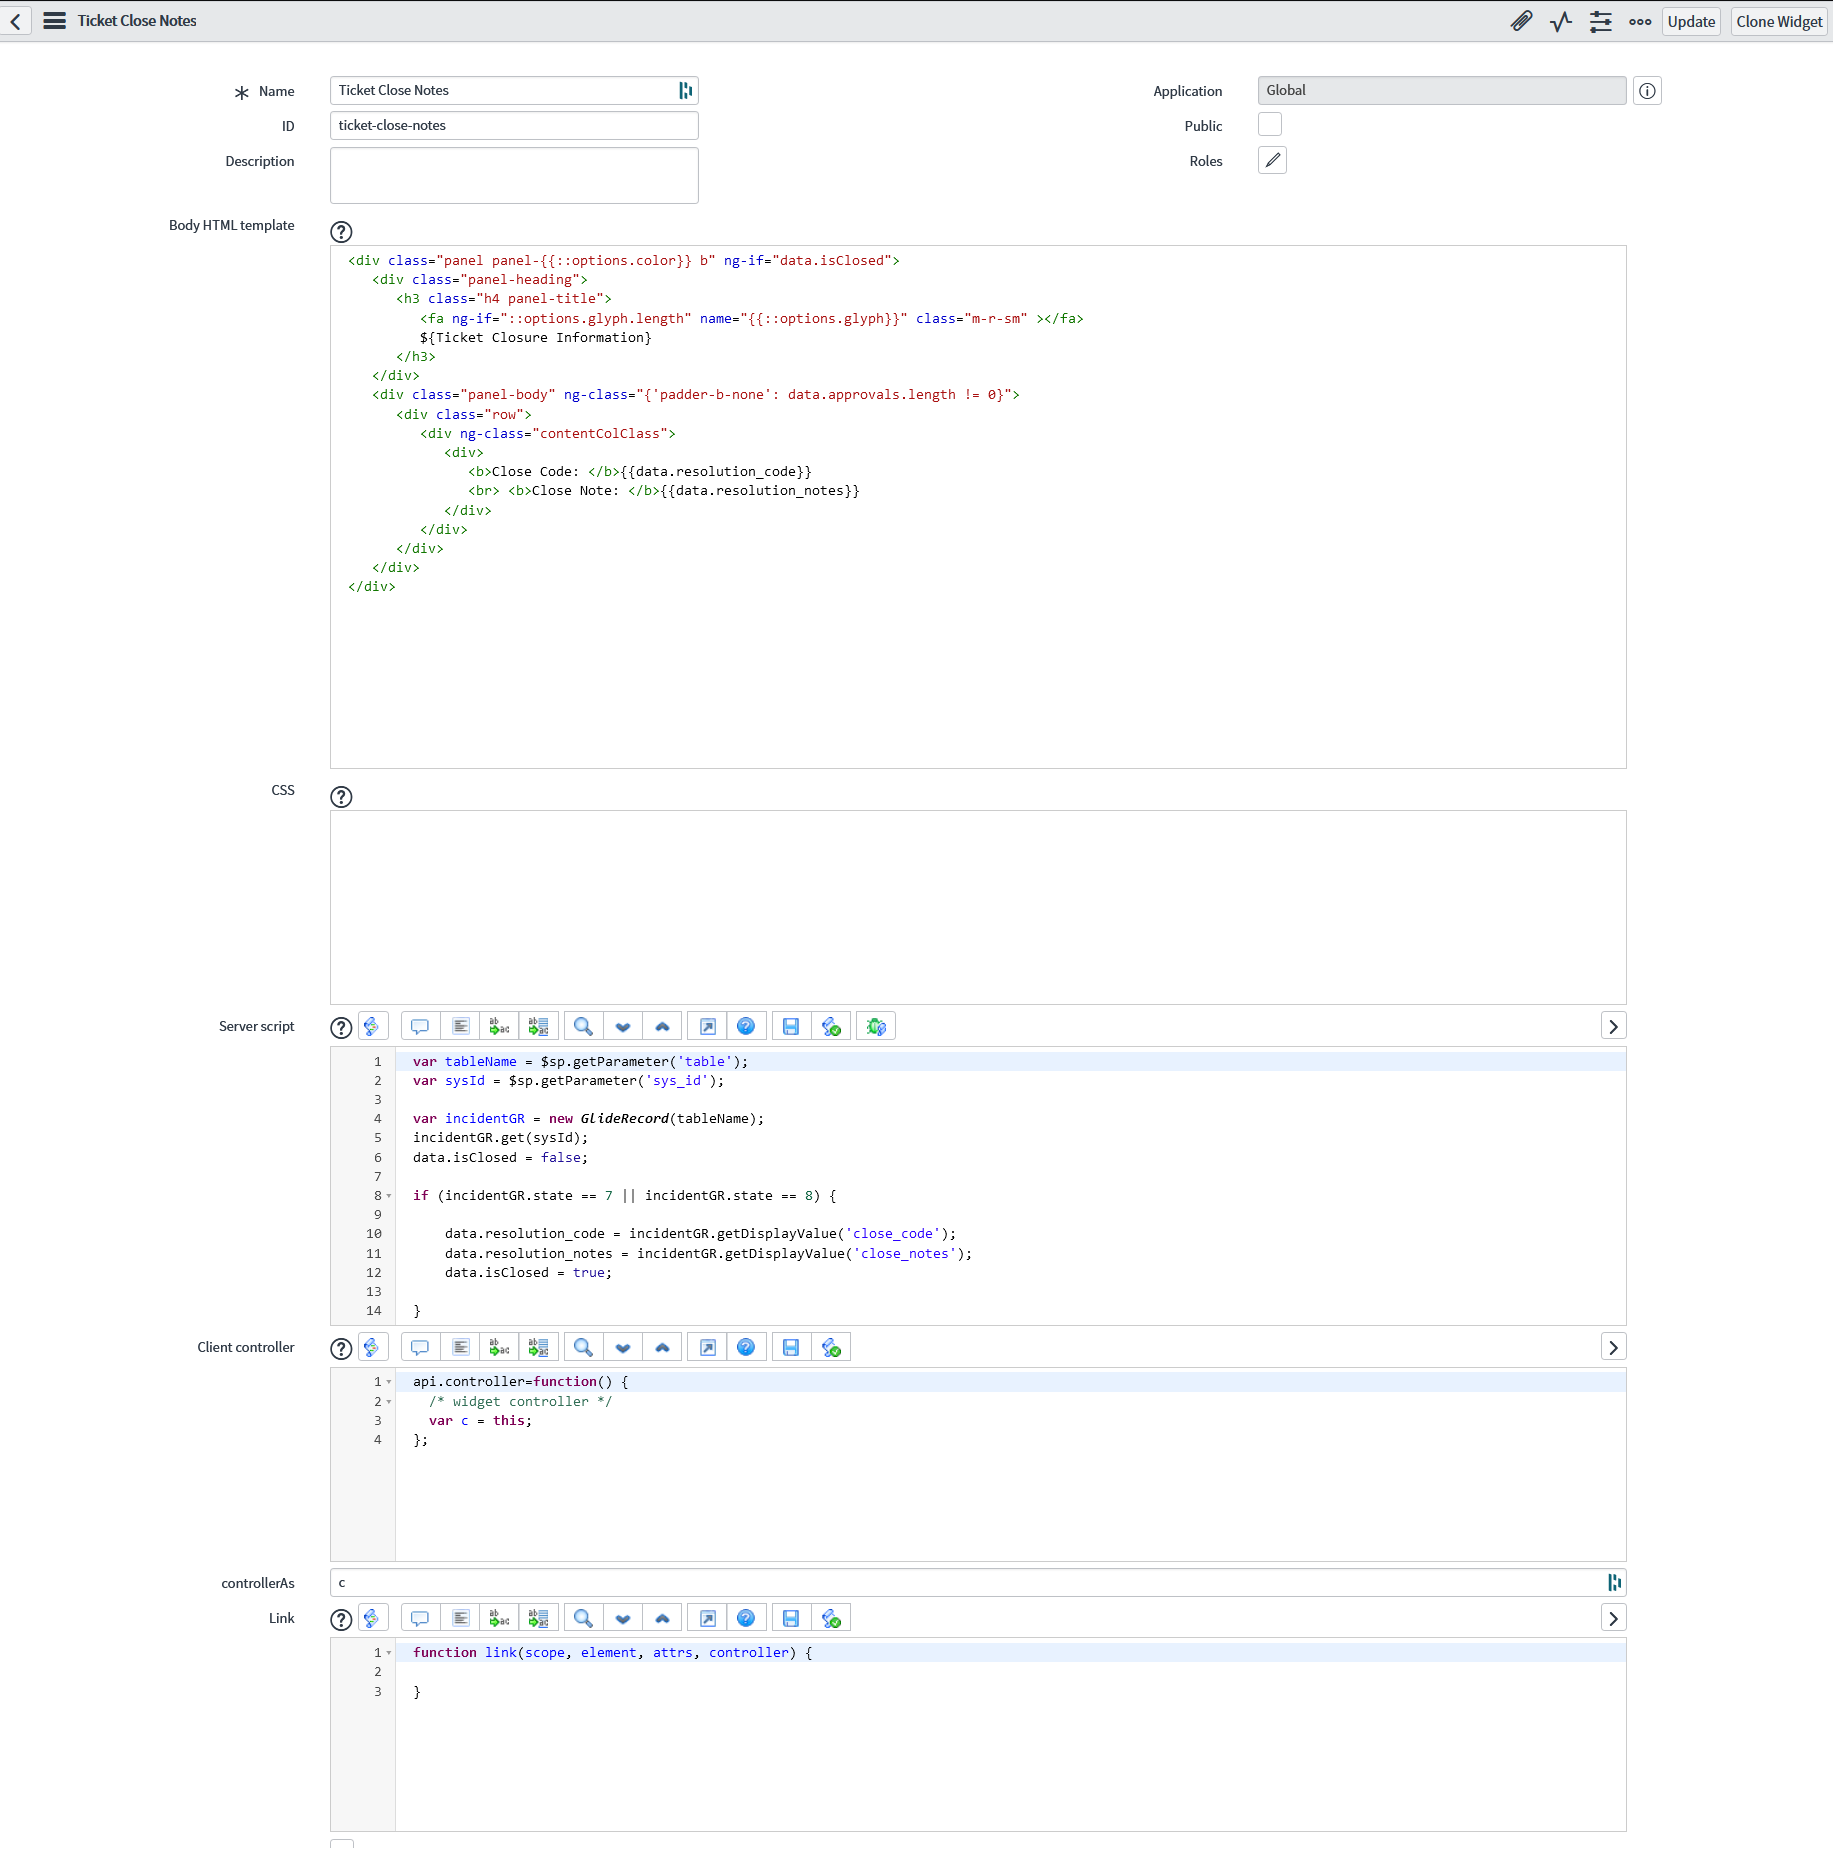This screenshot has width=1833, height=1872.
Task: Click the controllerAs input field
Action: point(978,1582)
